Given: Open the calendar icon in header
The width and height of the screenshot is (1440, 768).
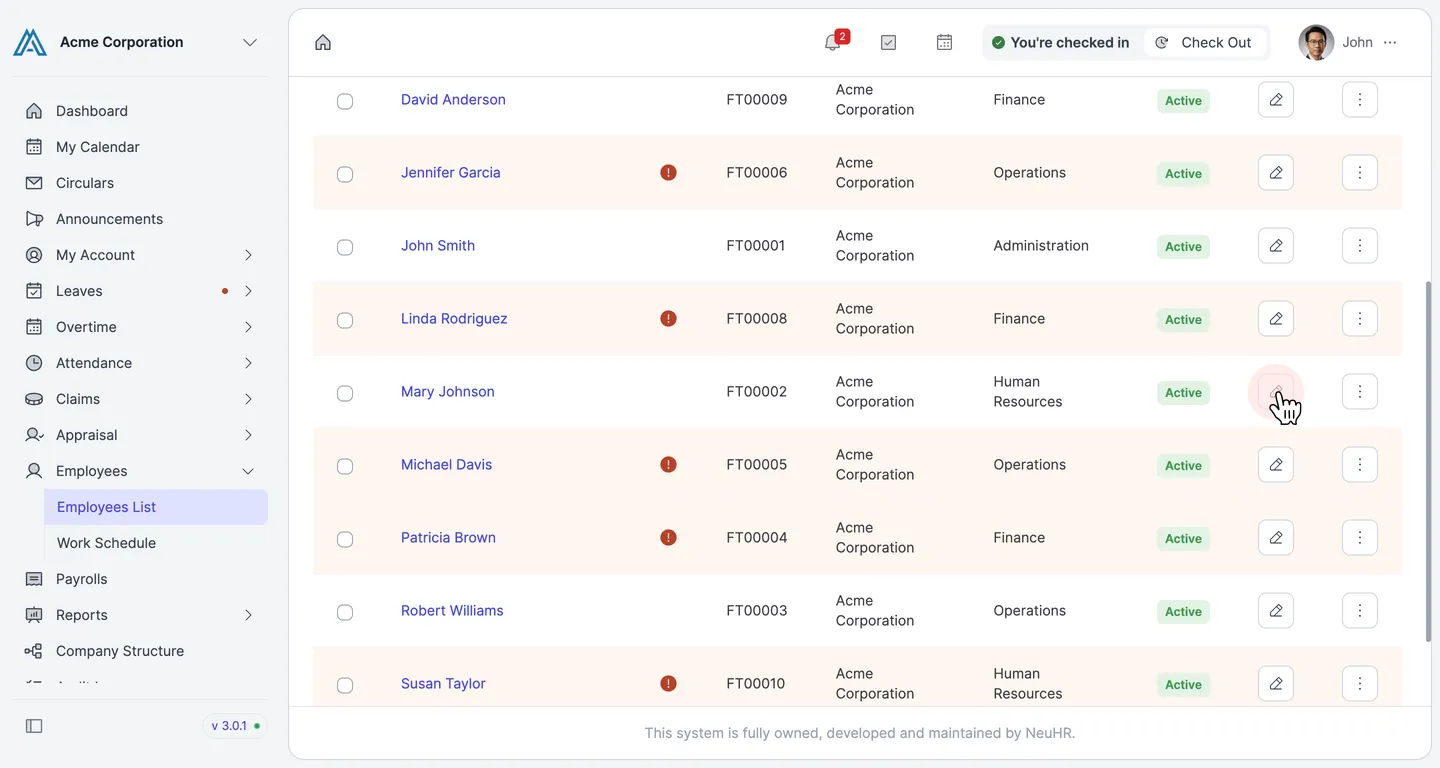Looking at the screenshot, I should click(944, 42).
